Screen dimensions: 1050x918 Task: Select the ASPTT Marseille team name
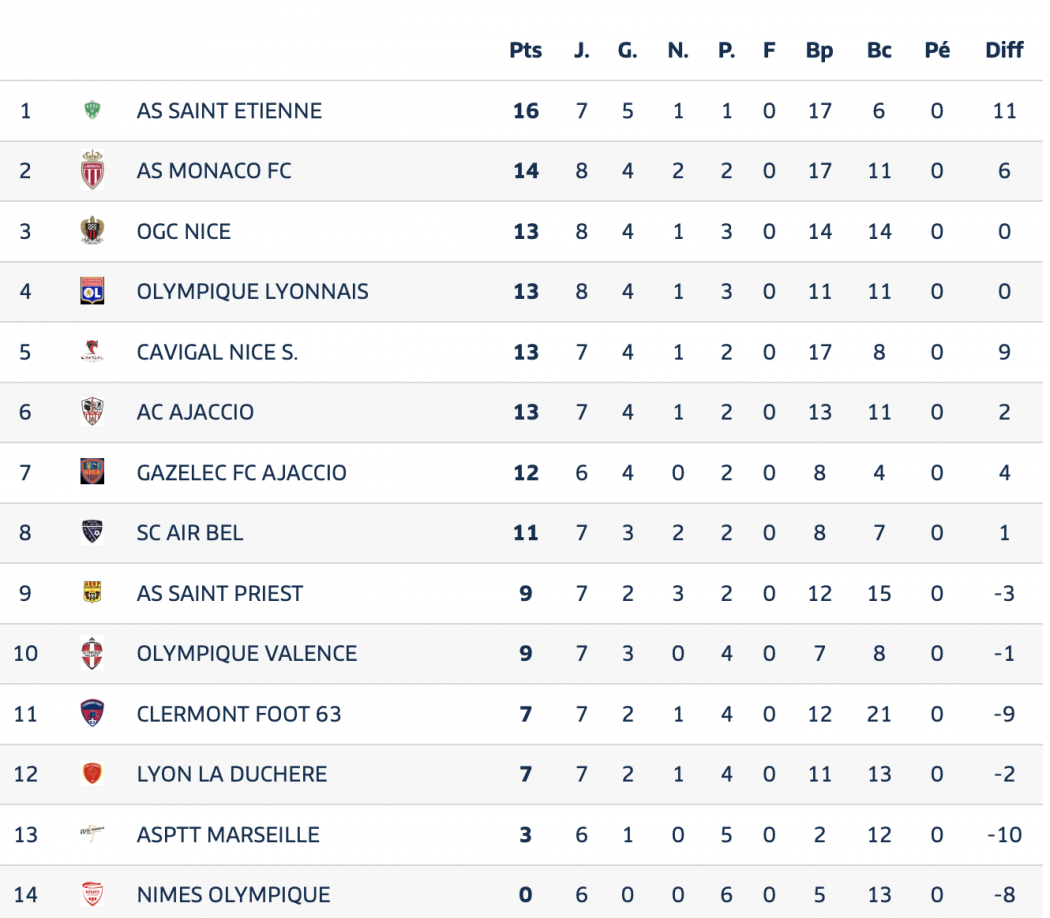pos(228,834)
